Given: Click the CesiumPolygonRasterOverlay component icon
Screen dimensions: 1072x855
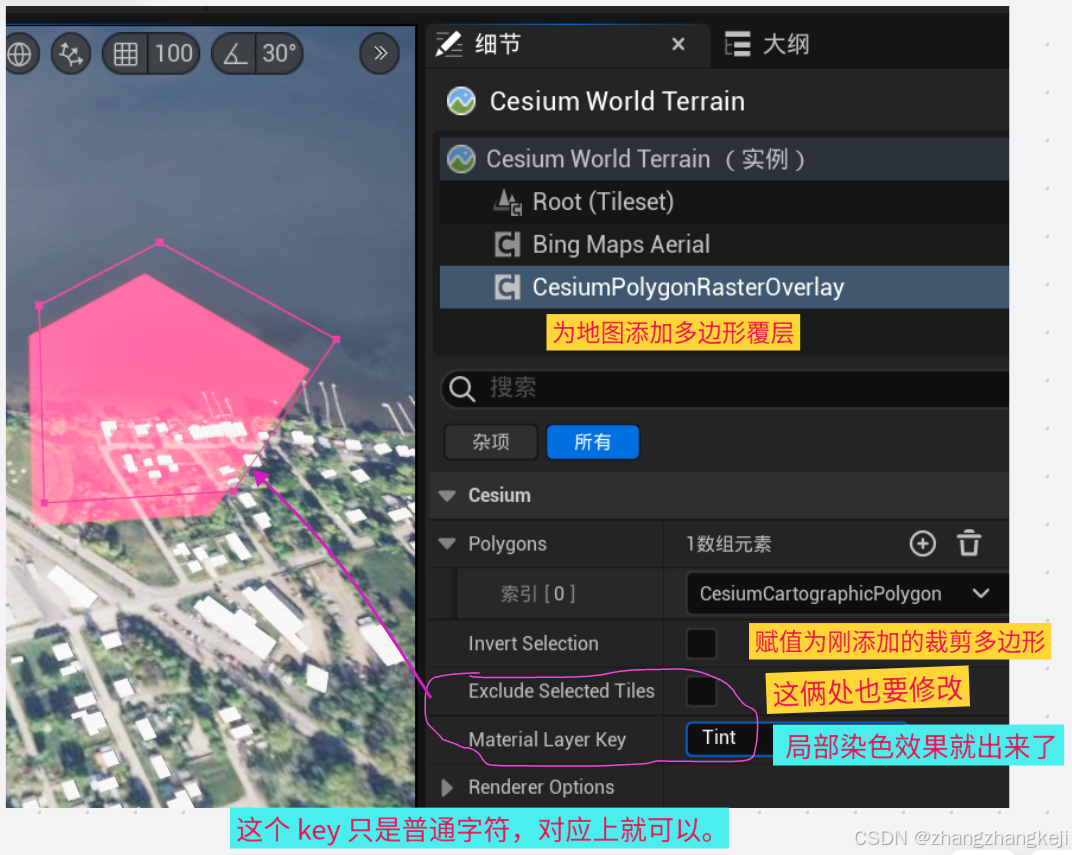Looking at the screenshot, I should (x=507, y=287).
